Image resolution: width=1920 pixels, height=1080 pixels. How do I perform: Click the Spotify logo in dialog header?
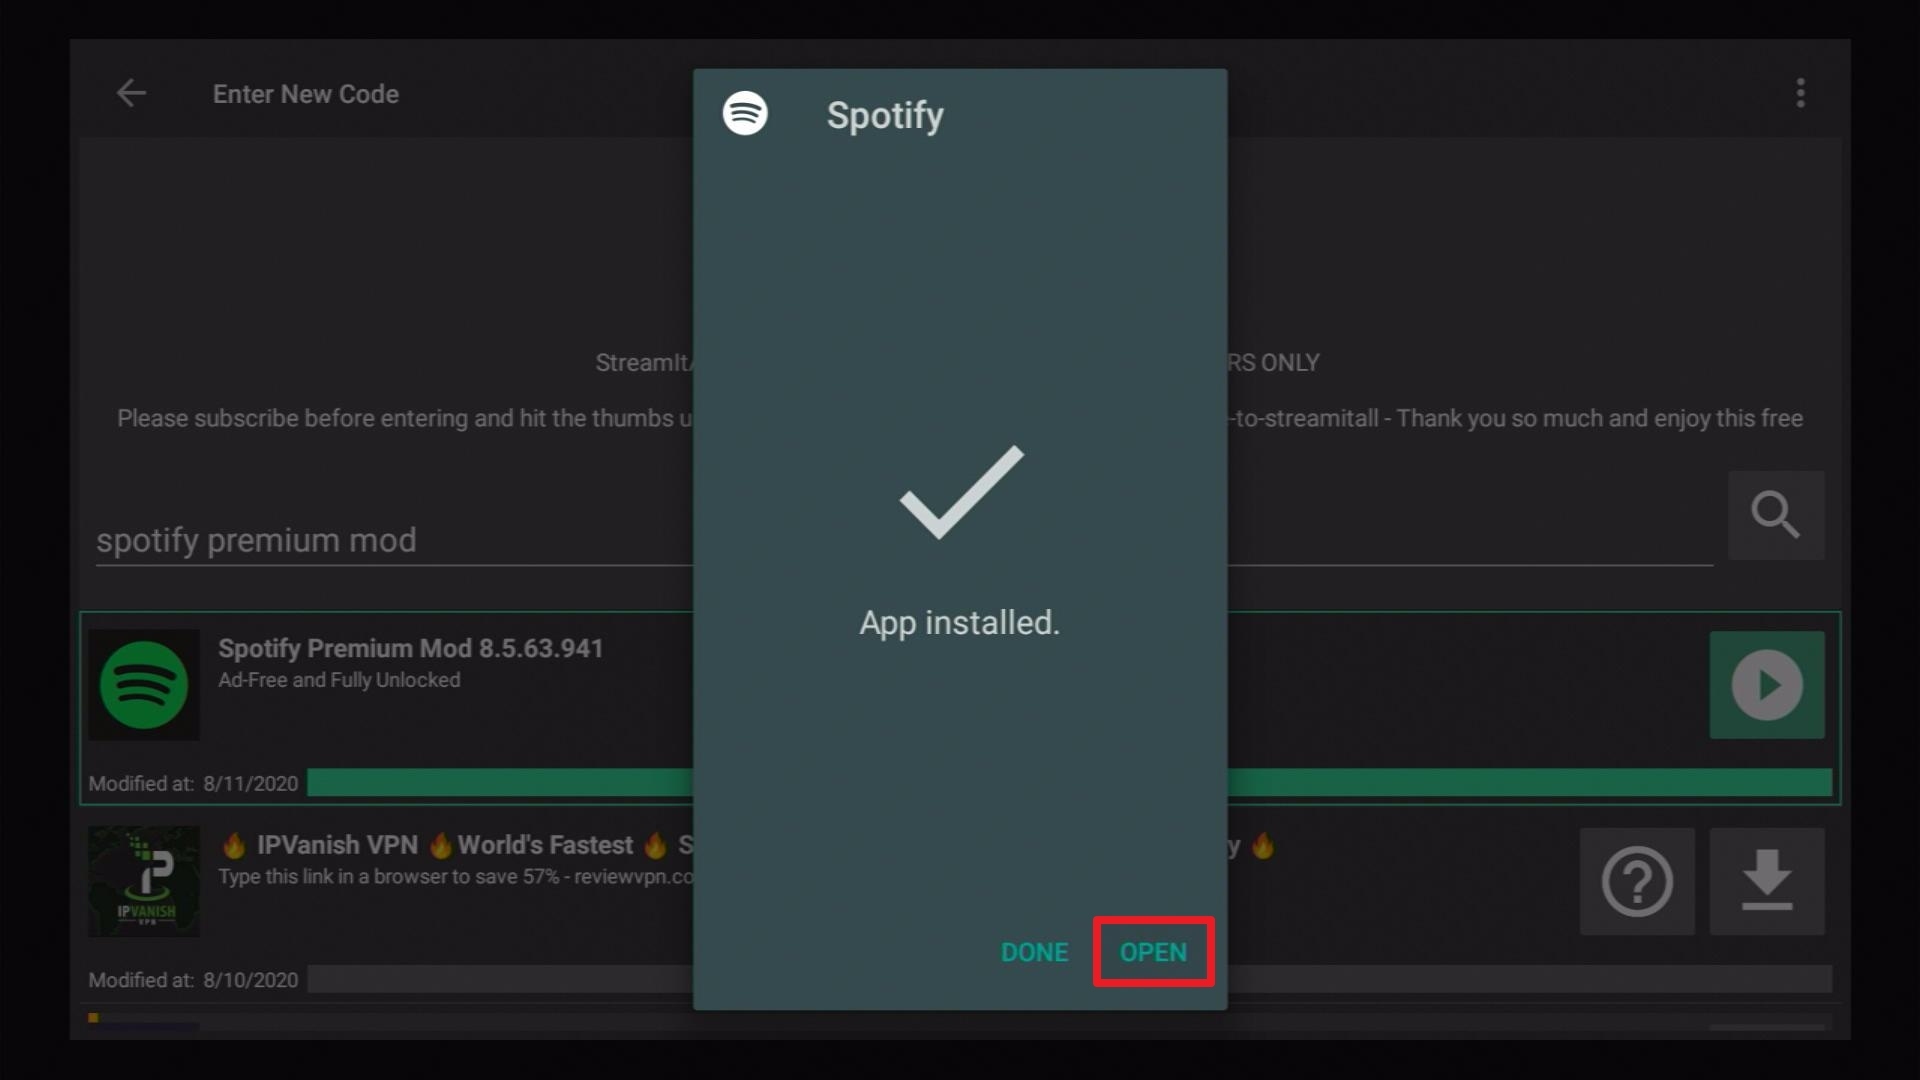coord(745,113)
